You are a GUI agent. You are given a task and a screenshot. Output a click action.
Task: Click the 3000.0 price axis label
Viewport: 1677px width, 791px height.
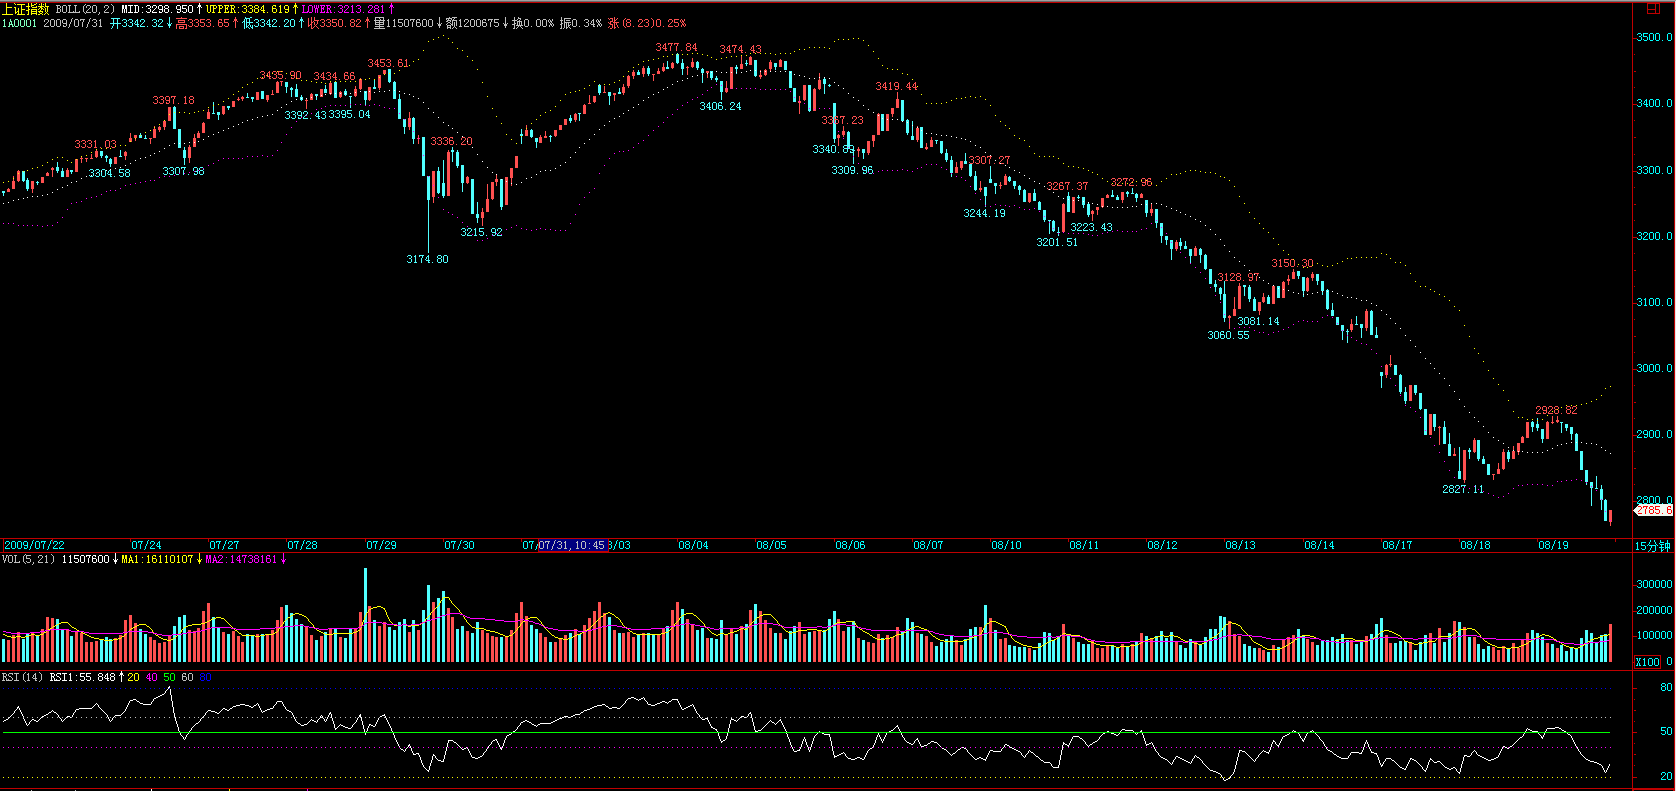tap(1654, 368)
